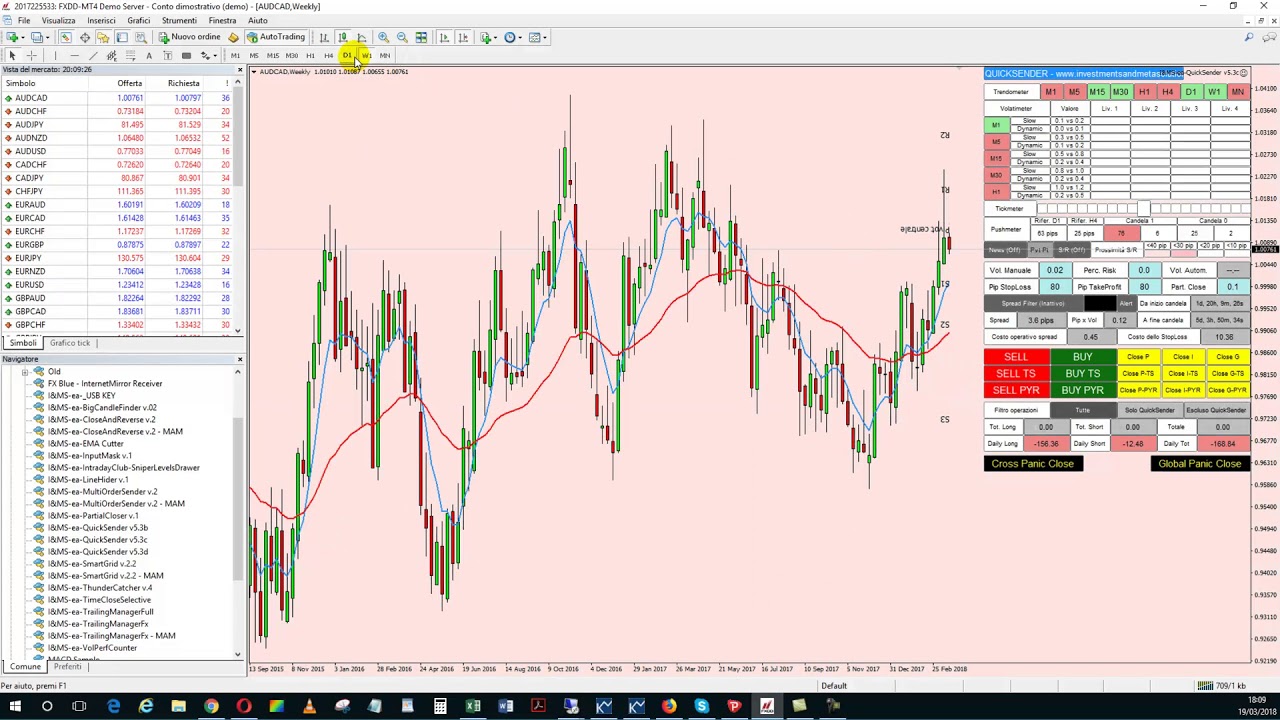Toggle the Navigator panel icon
Screen dimensions: 1280x720
(103, 37)
